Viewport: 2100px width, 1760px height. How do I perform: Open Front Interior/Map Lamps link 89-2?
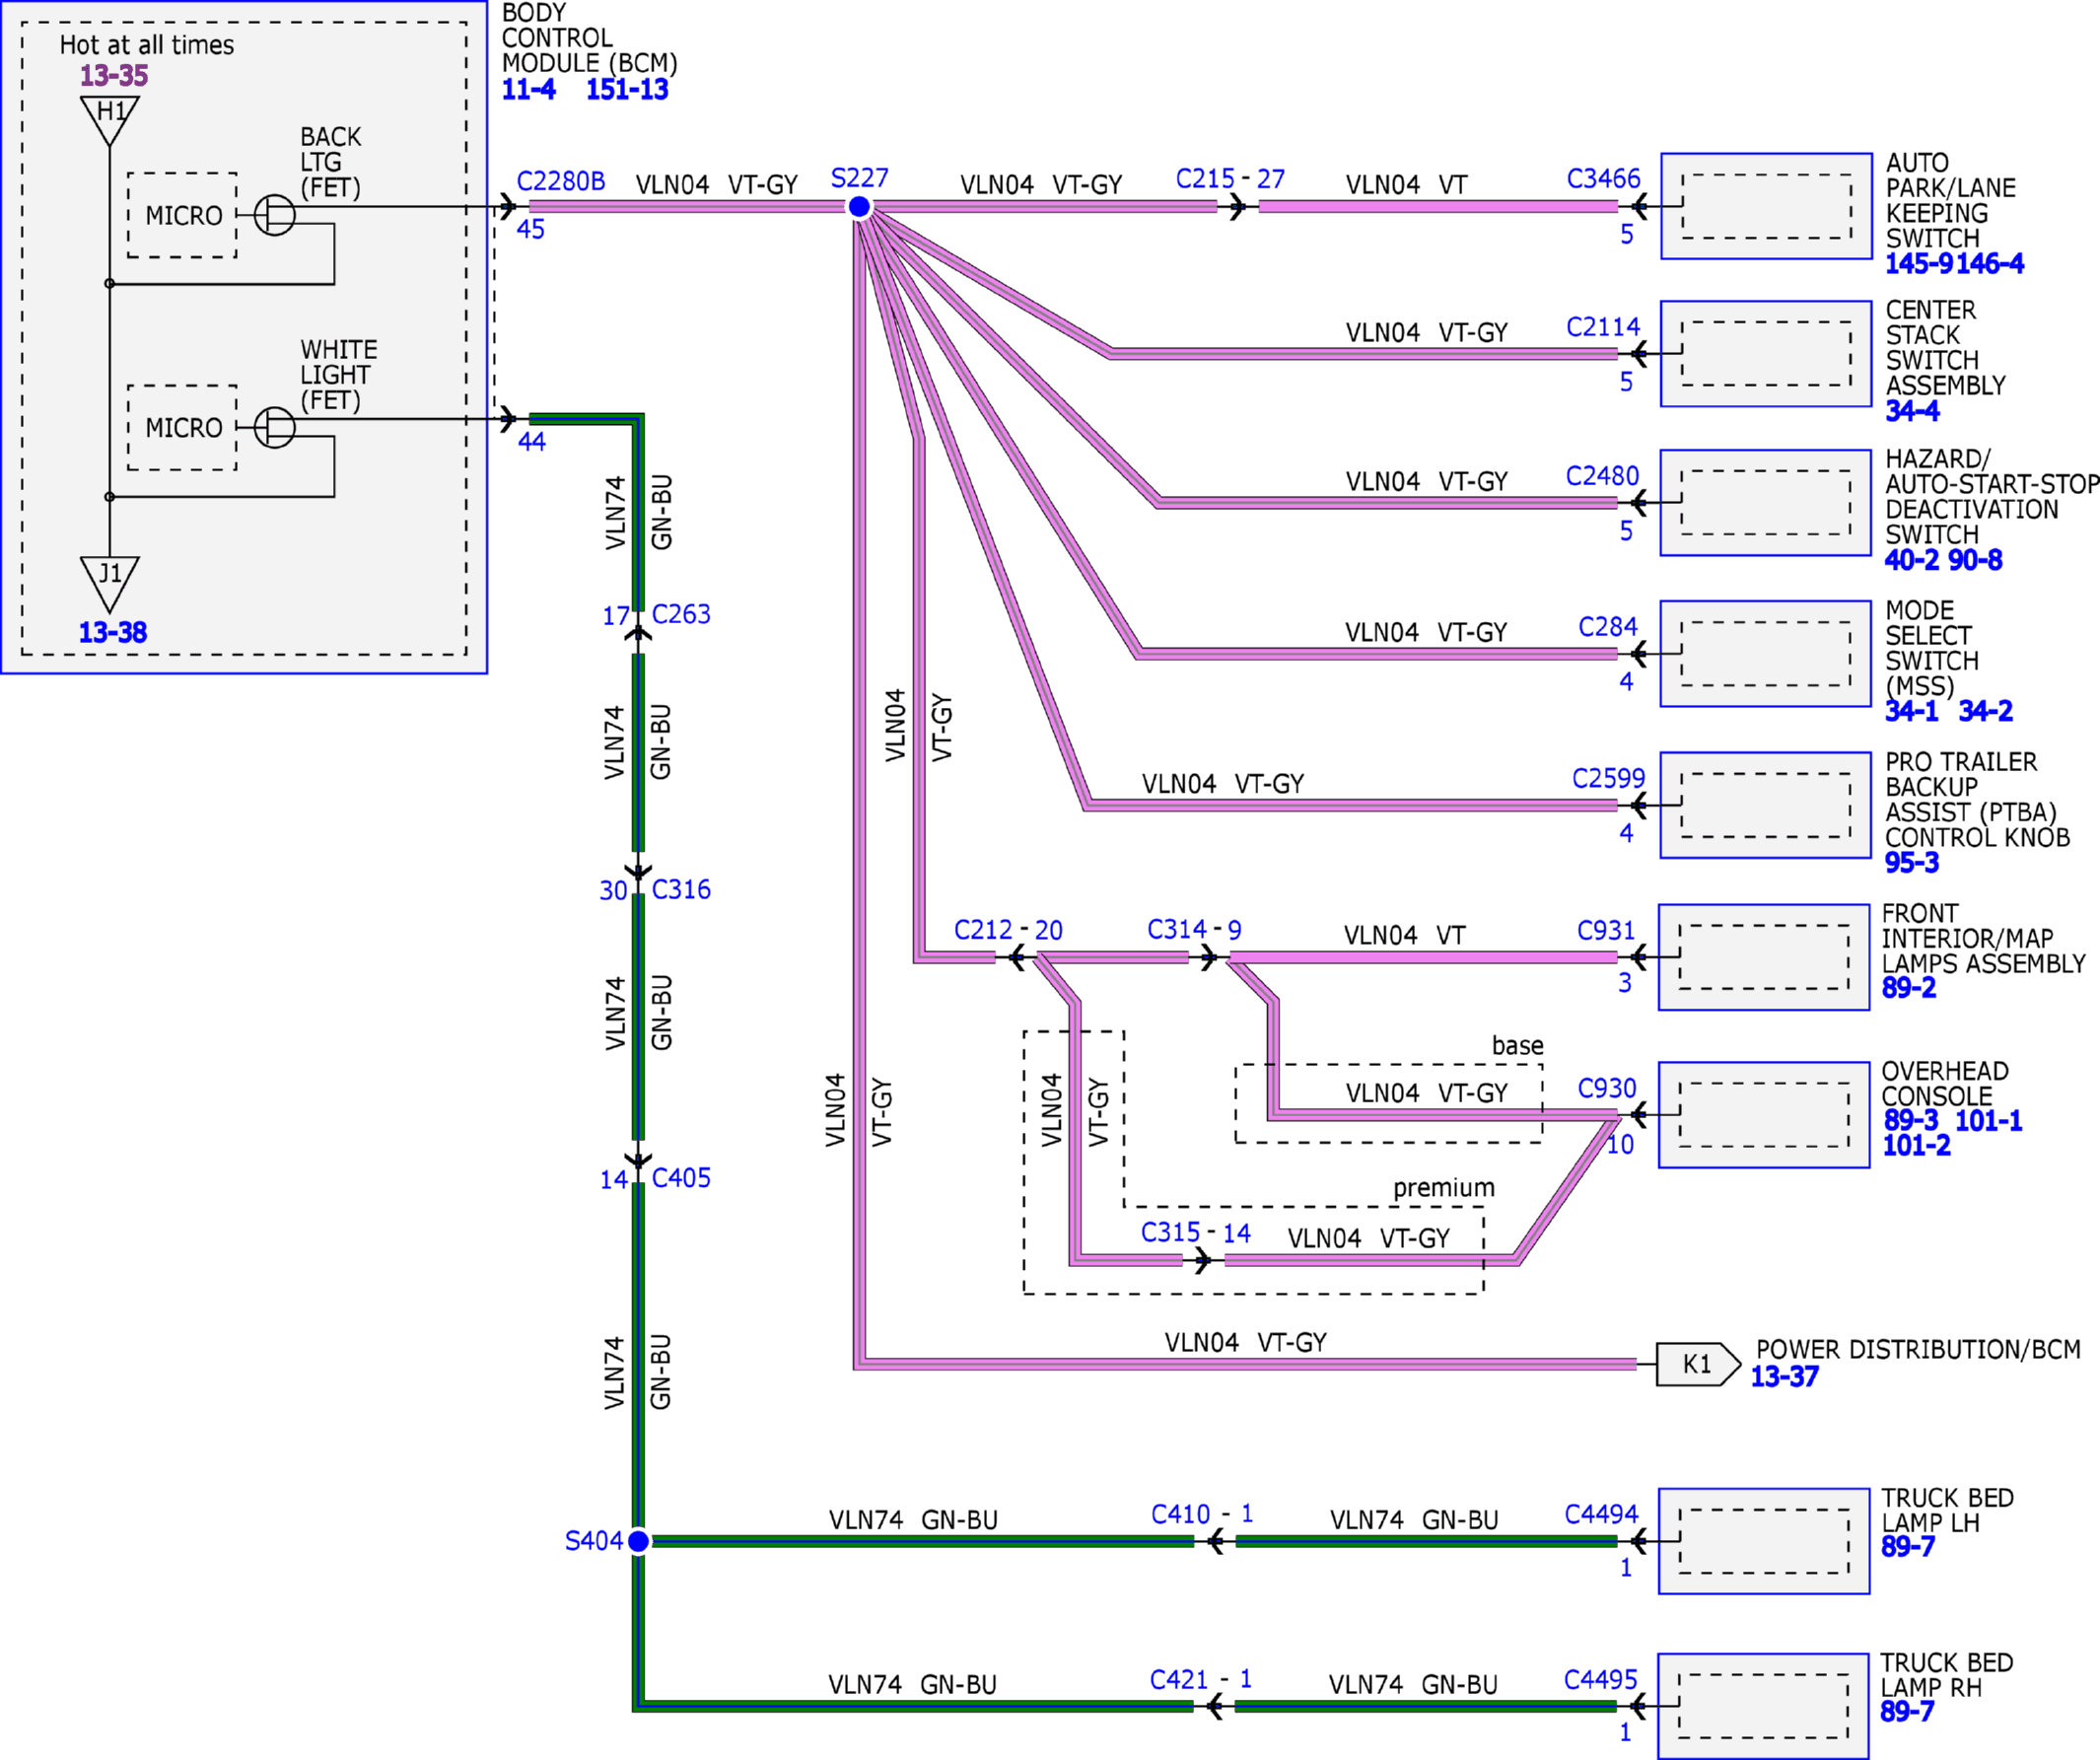click(x=1909, y=988)
